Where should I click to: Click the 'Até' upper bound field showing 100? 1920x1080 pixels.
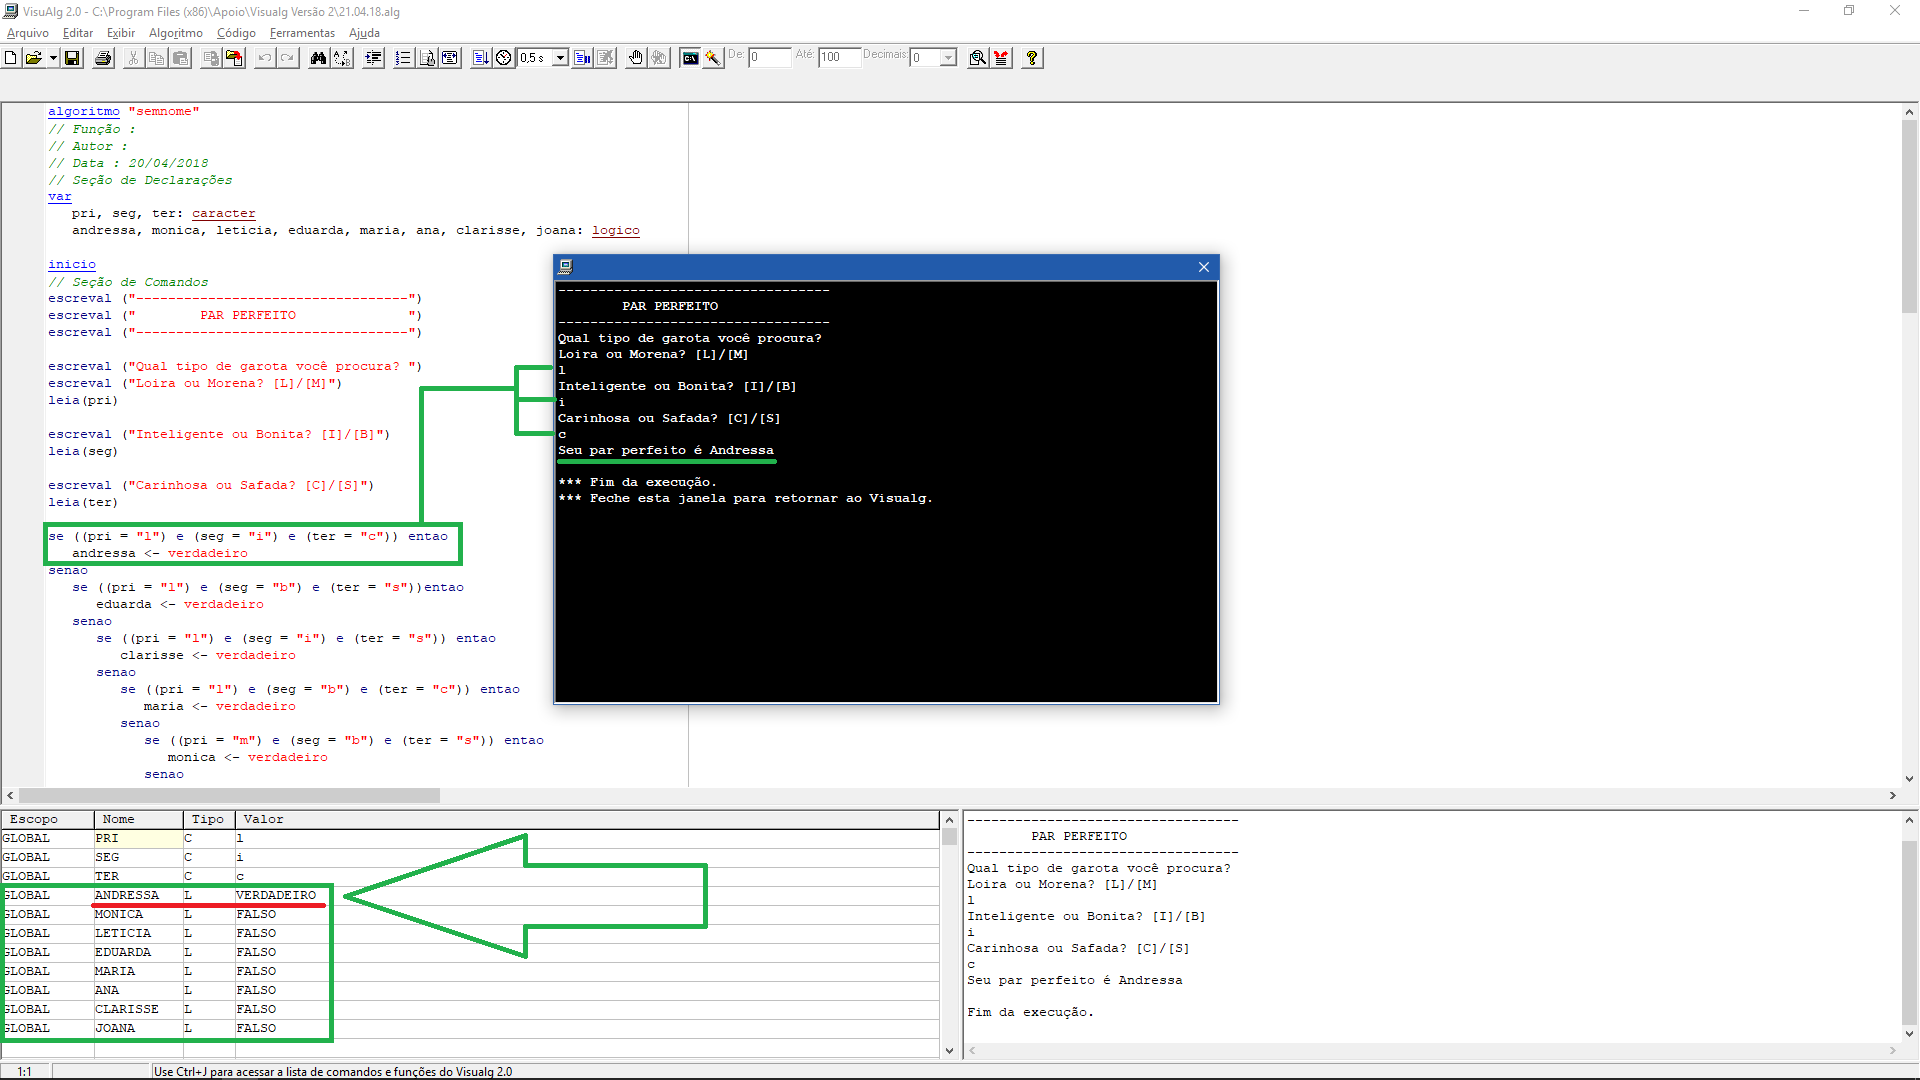click(x=839, y=58)
